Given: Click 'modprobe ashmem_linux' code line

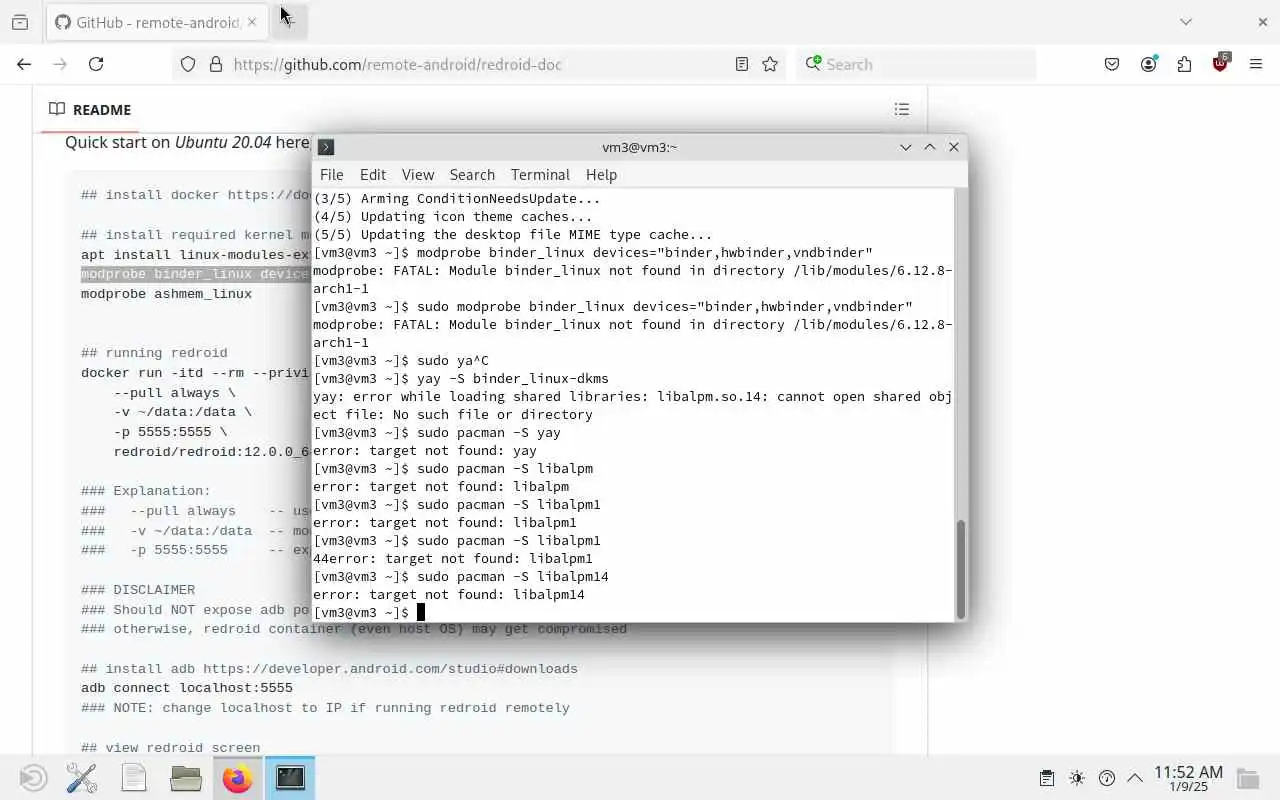Looking at the screenshot, I should [x=166, y=294].
